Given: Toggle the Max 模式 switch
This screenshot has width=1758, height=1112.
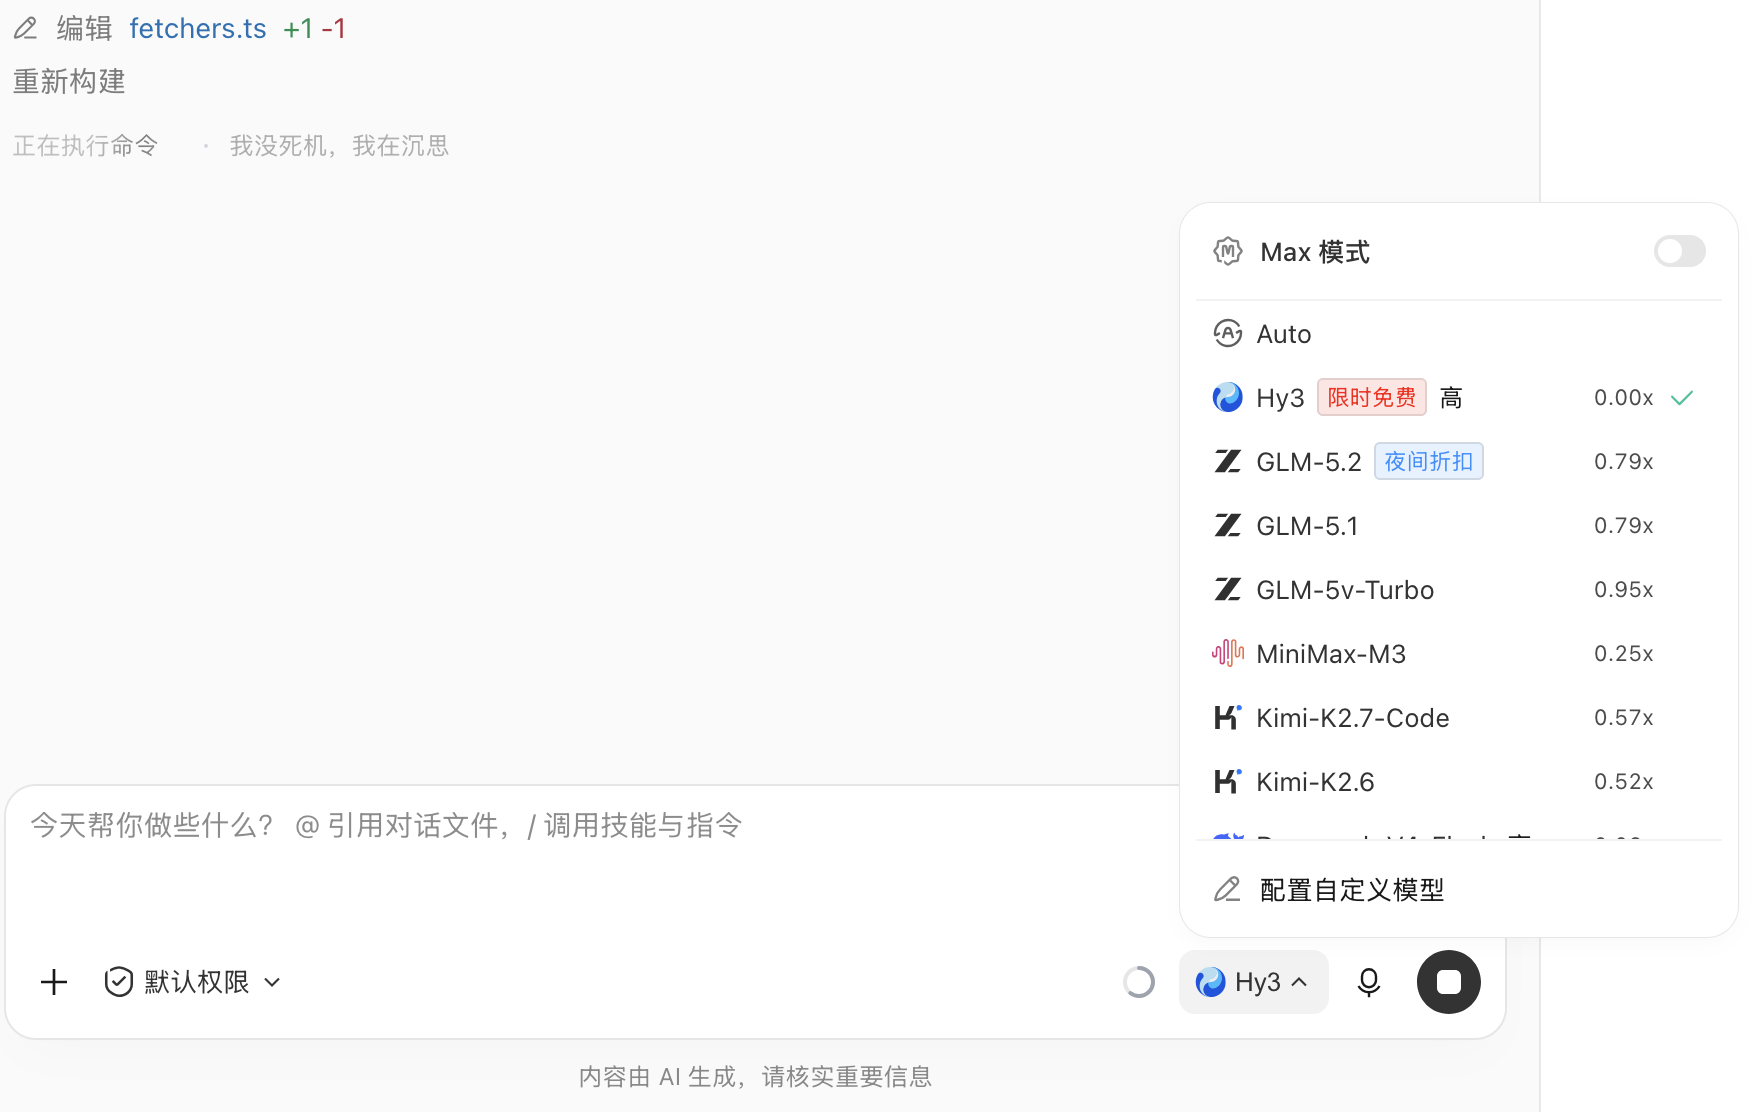Looking at the screenshot, I should 1679,251.
